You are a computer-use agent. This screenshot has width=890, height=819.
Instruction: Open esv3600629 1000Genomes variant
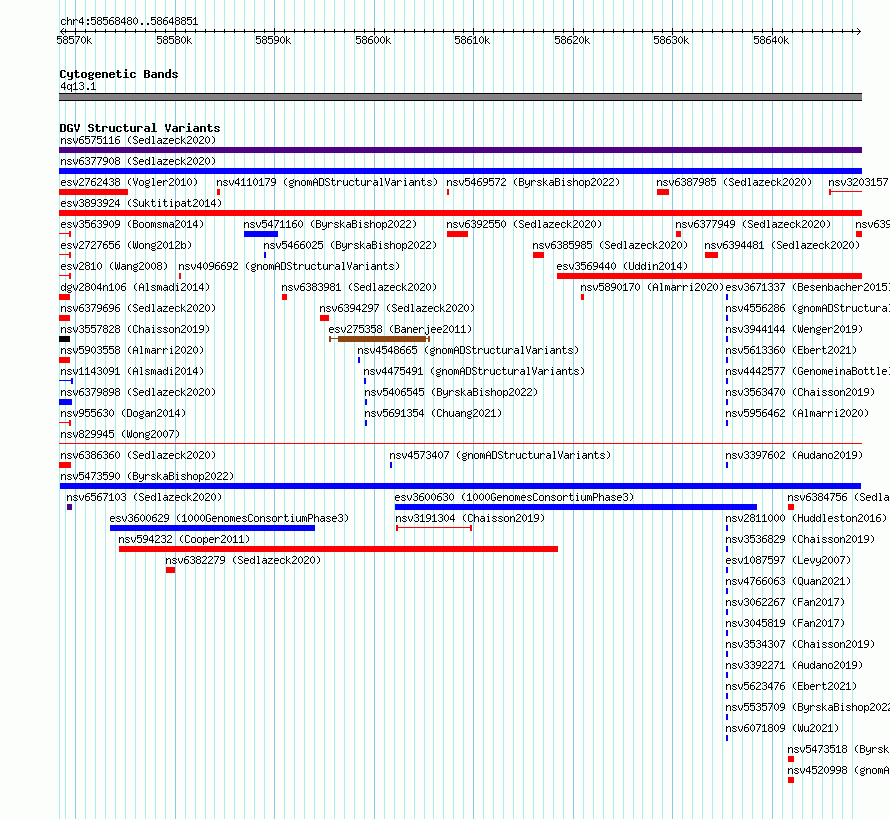pos(229,518)
